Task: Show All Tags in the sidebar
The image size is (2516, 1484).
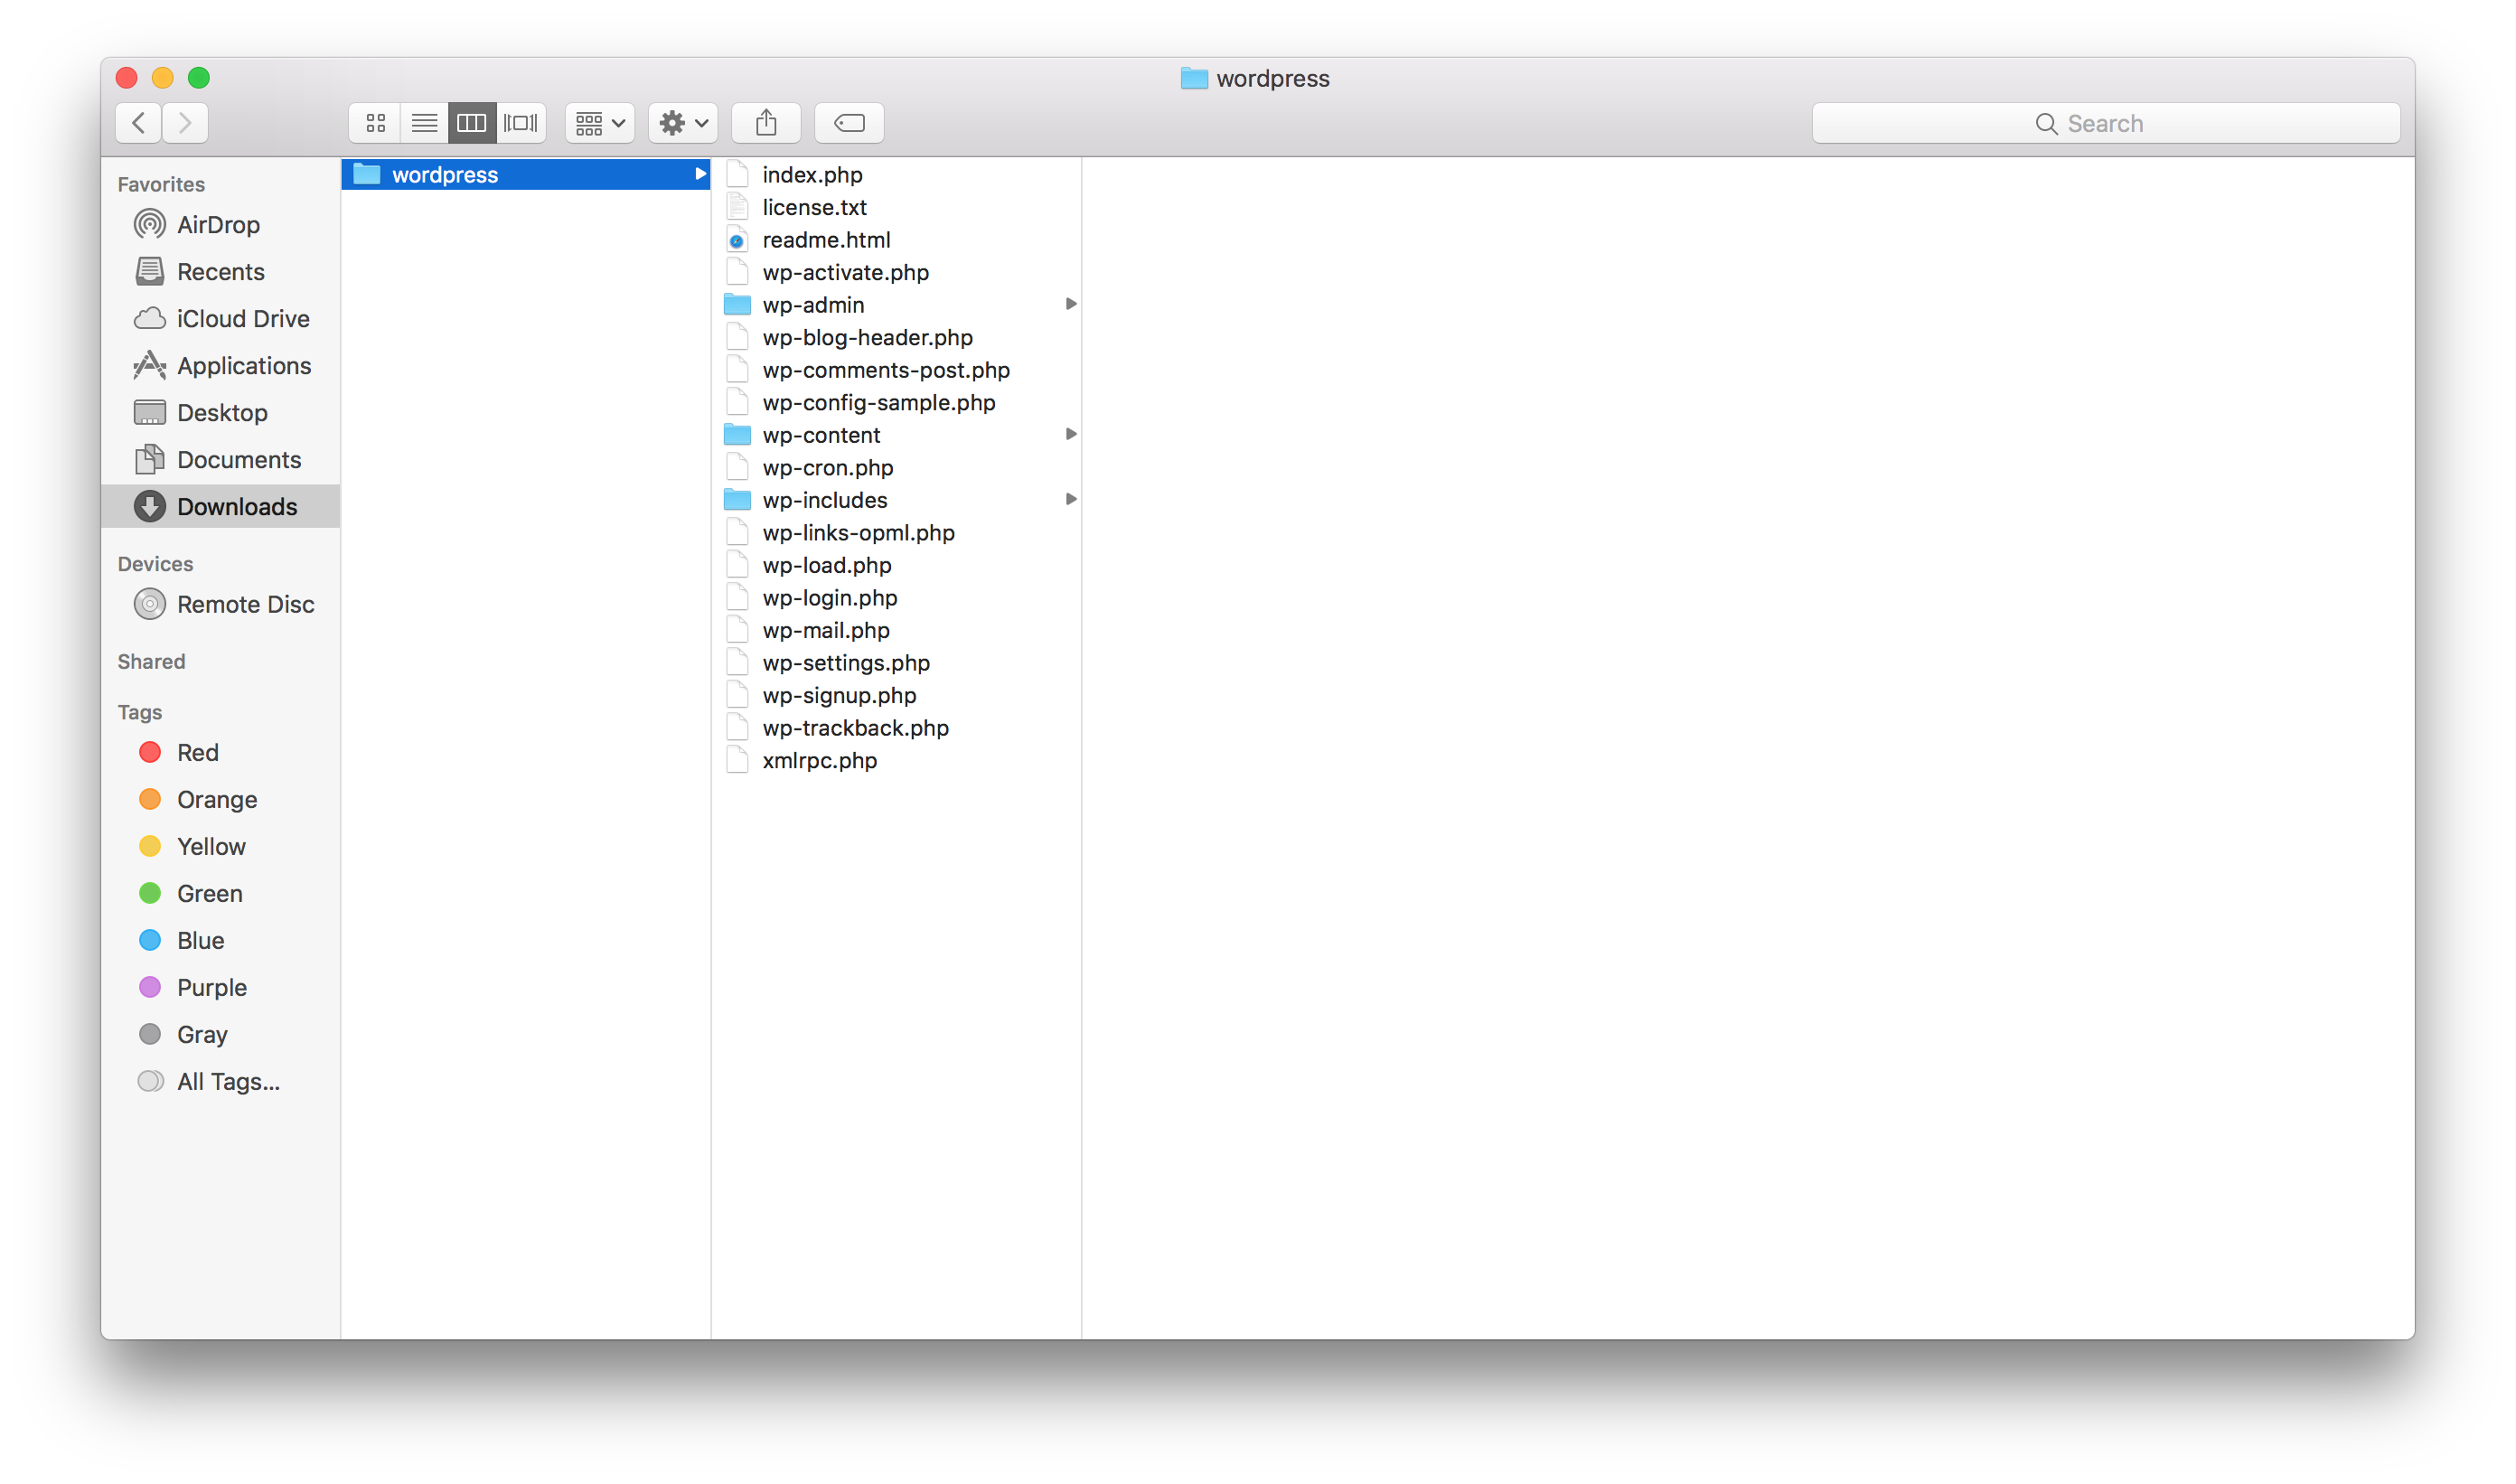Action: tap(220, 1082)
